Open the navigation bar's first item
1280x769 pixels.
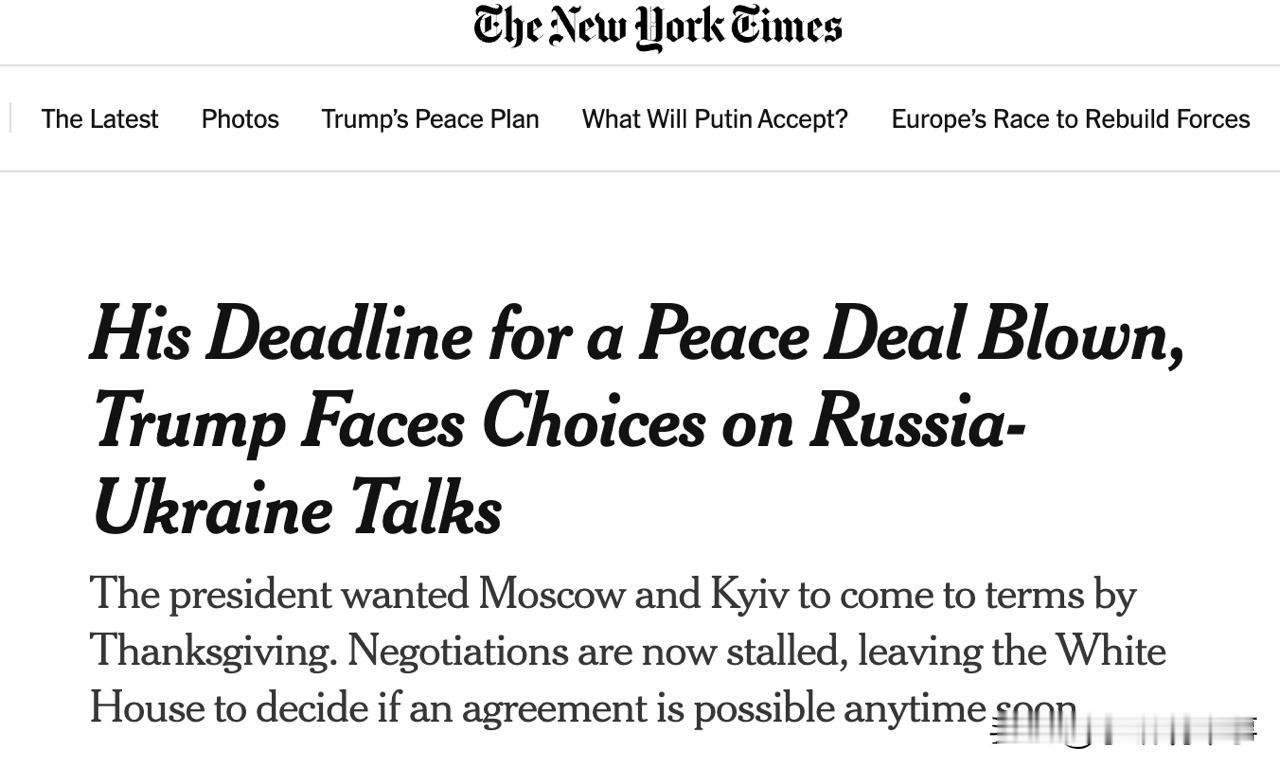(x=99, y=118)
